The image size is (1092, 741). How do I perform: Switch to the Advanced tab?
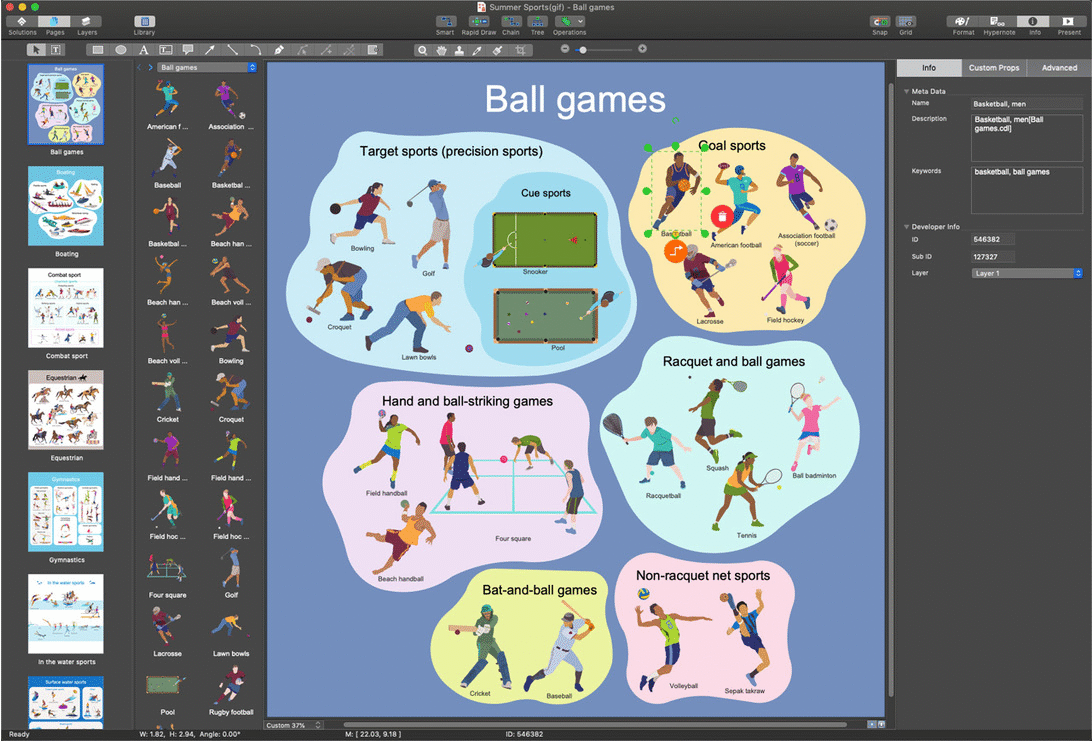(1059, 68)
